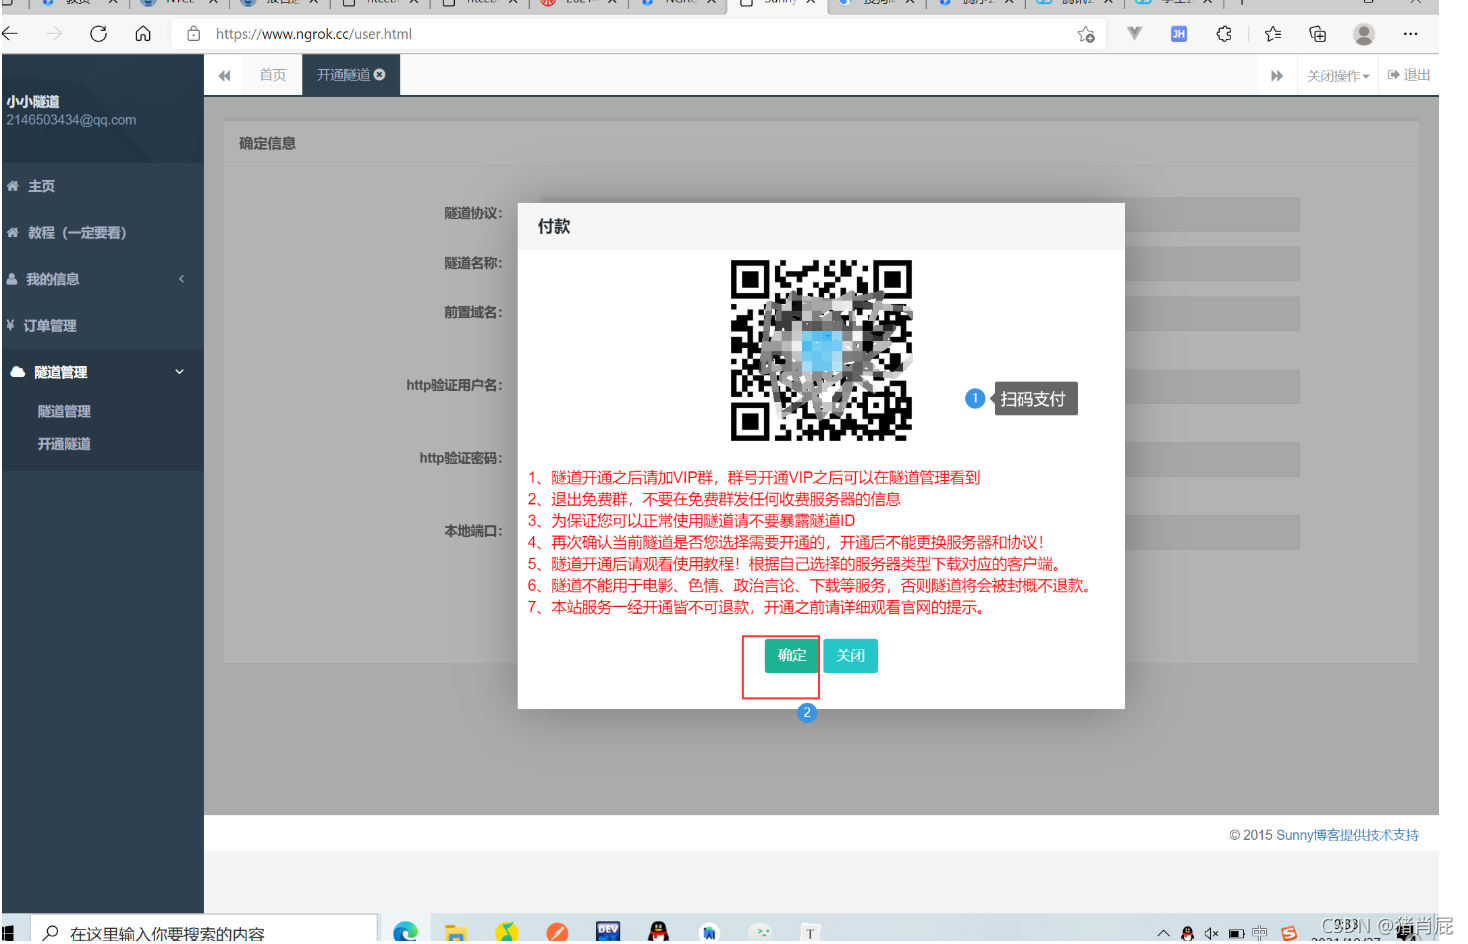This screenshot has width=1468, height=944.
Task: Click the 关闭 button in payment dialog
Action: [x=851, y=656]
